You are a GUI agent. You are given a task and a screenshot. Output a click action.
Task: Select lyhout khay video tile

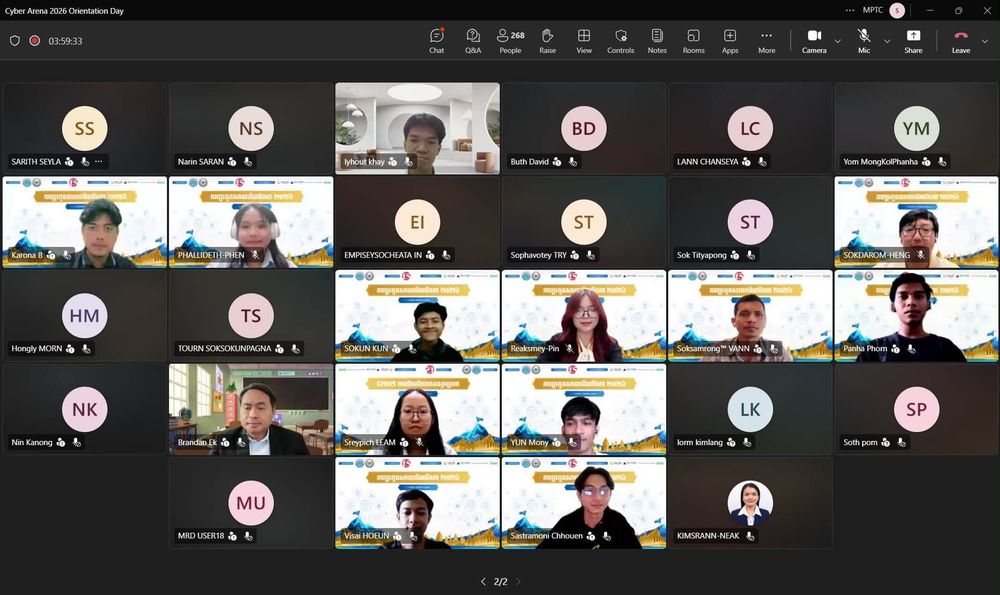coord(417,128)
